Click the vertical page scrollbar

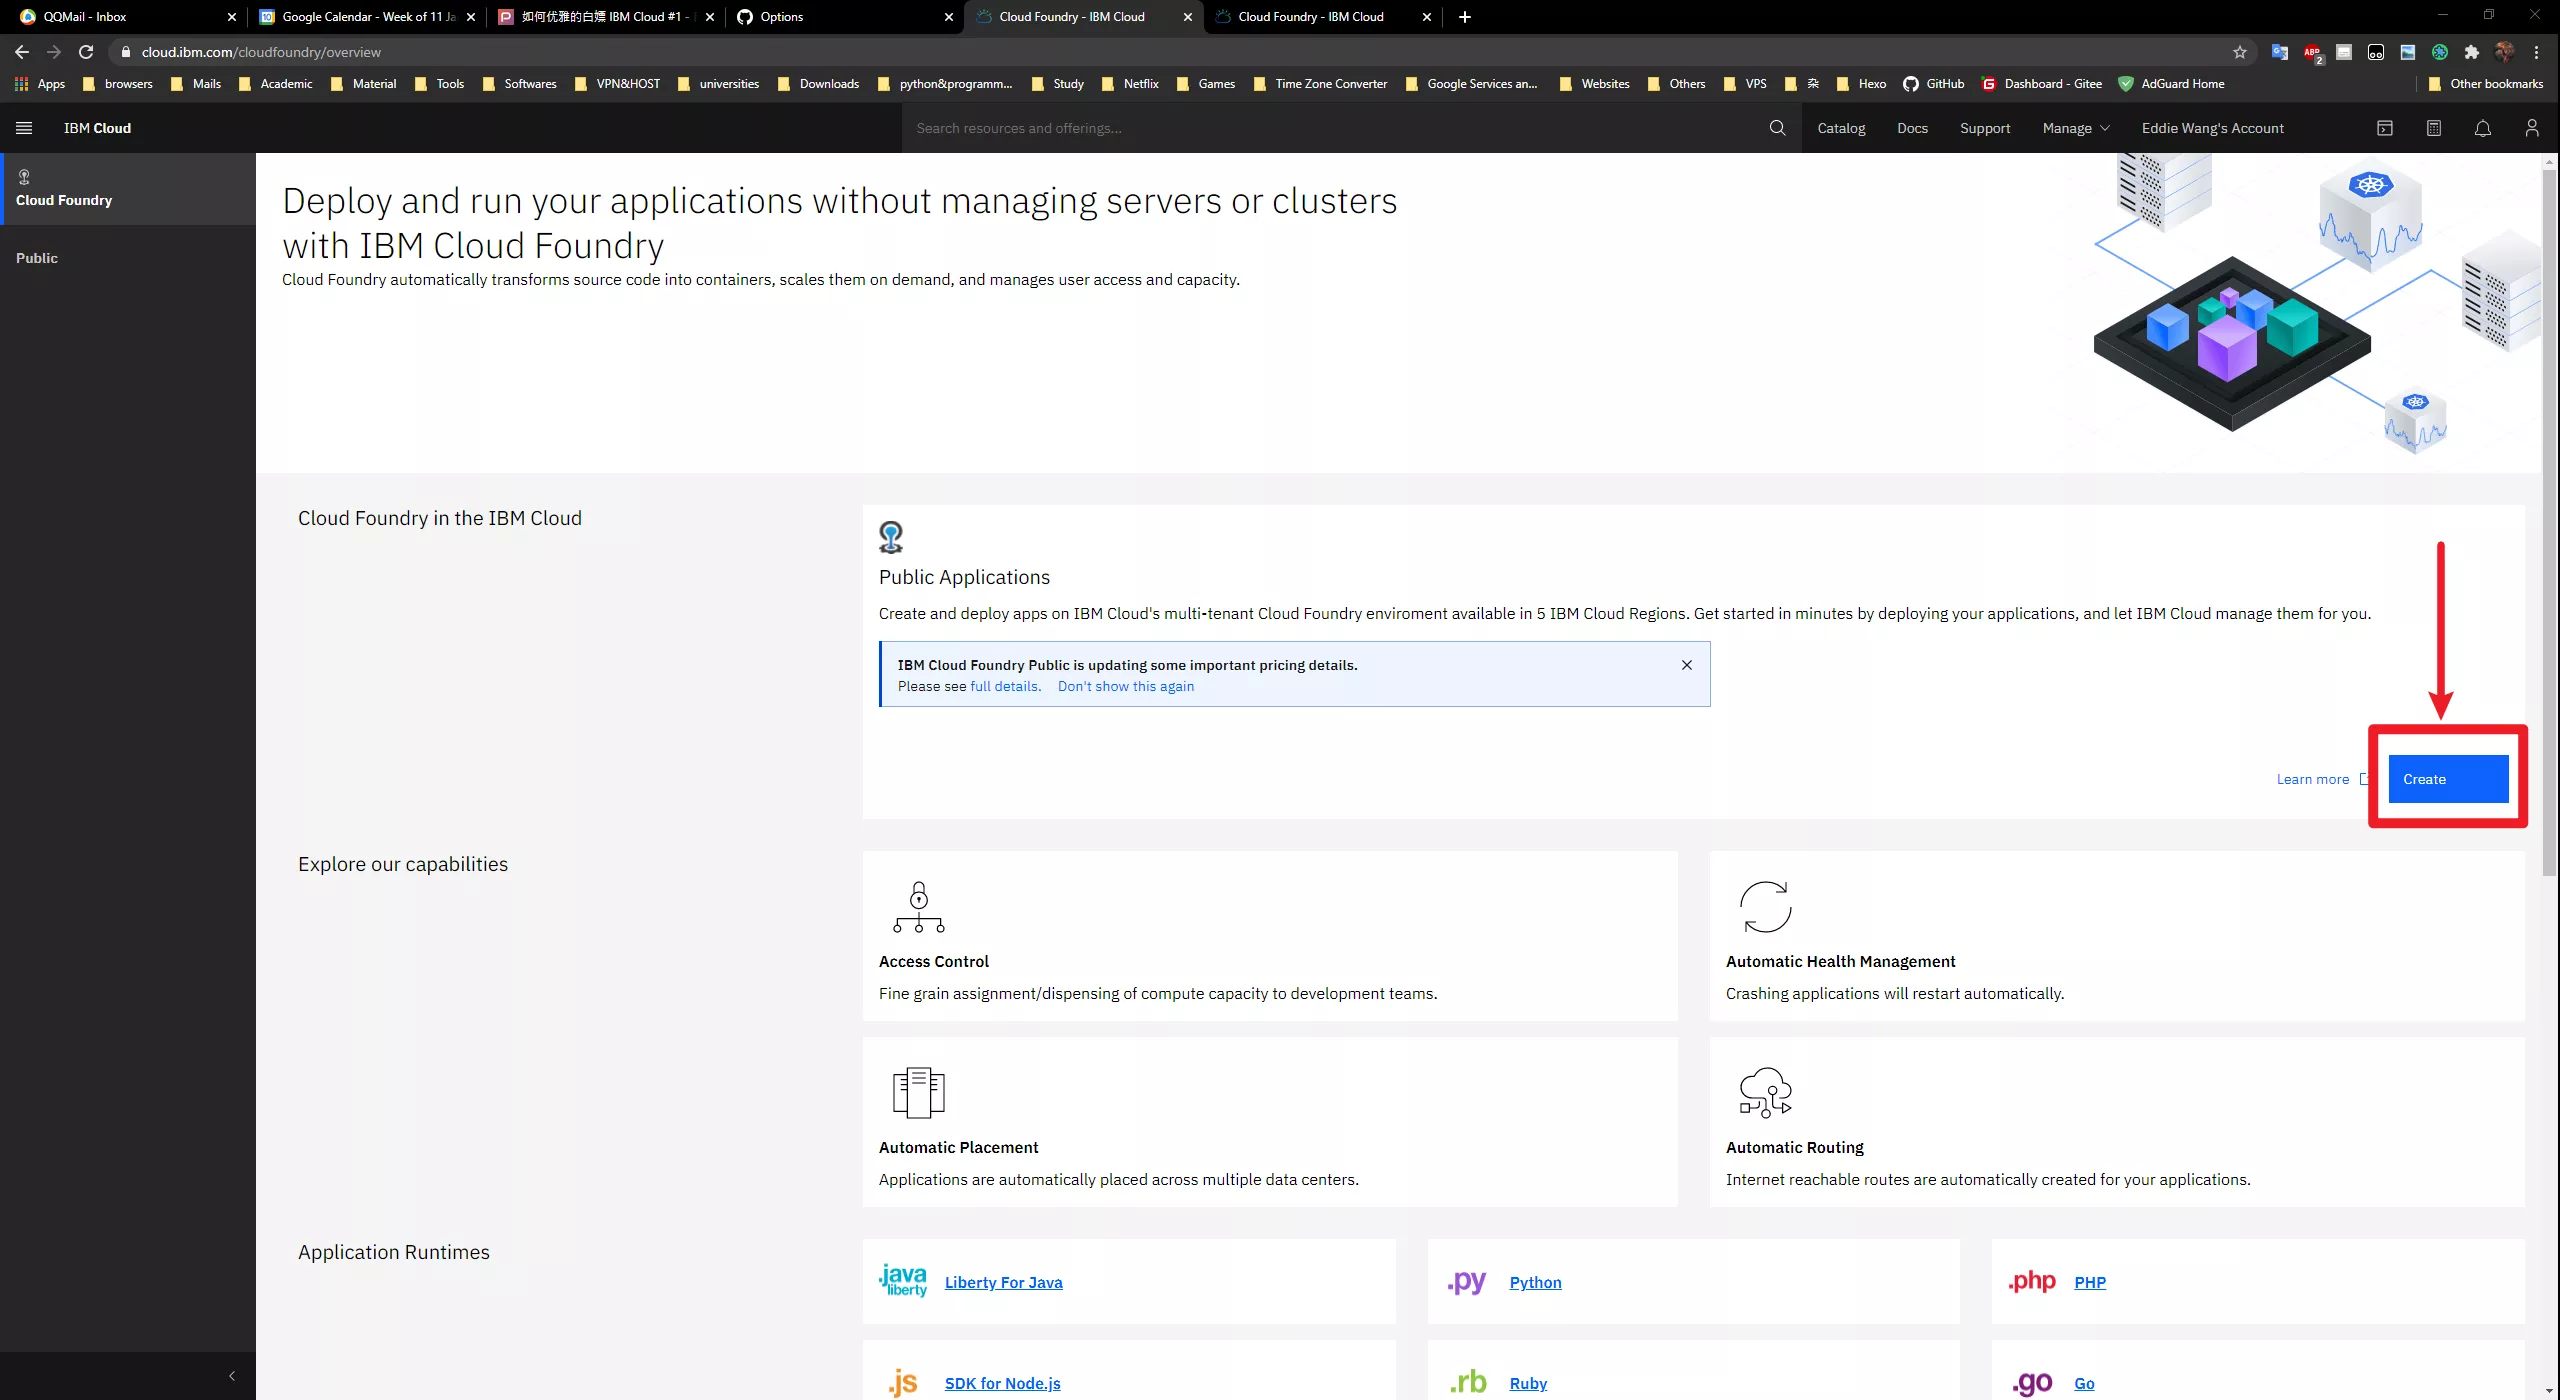(x=2550, y=520)
